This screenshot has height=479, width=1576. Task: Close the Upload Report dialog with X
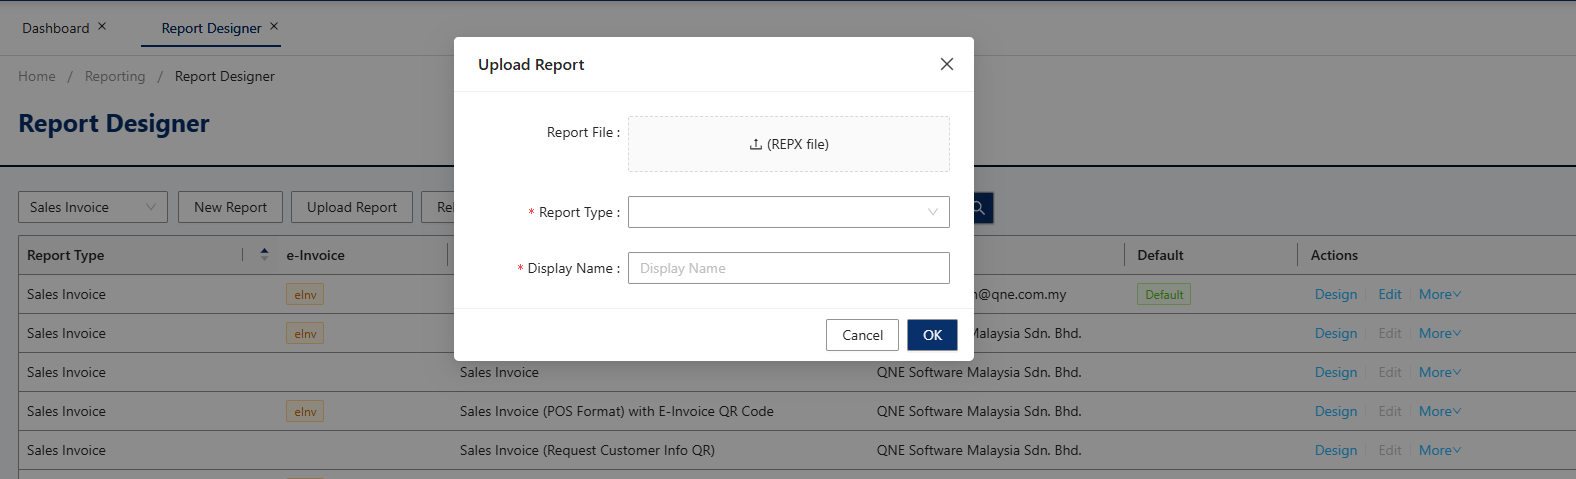pos(946,64)
